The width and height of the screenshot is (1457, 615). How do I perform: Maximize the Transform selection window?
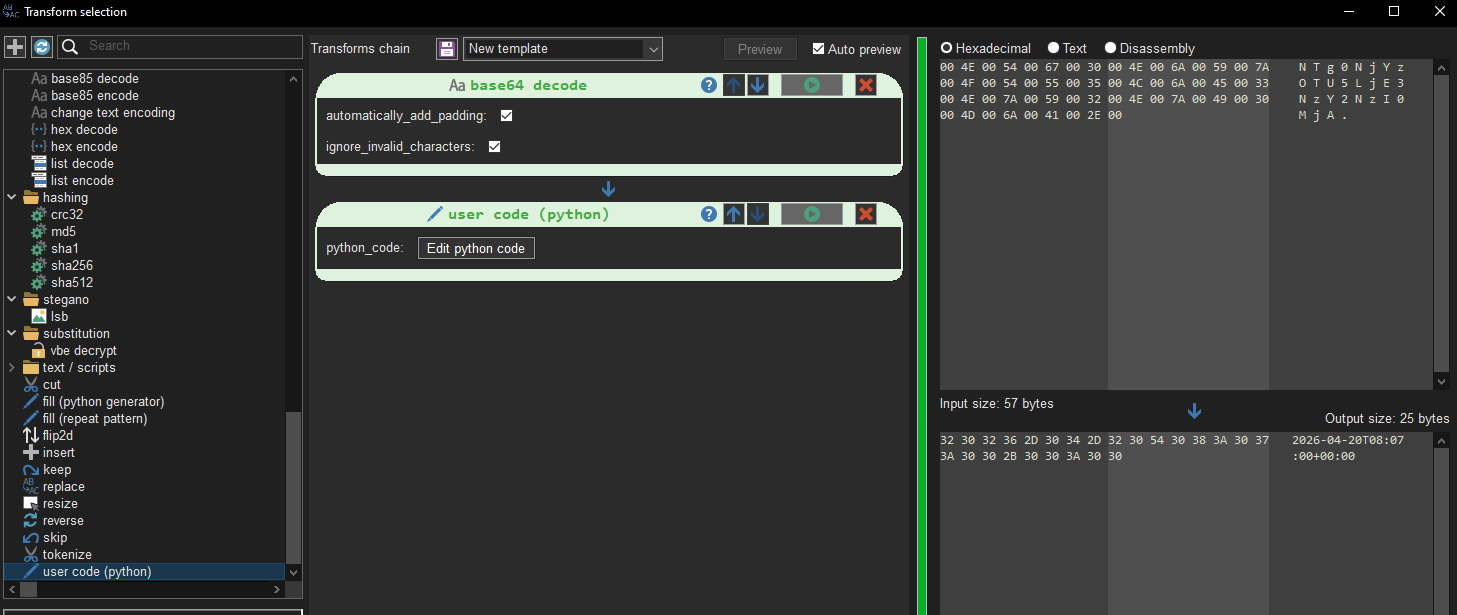point(1394,12)
